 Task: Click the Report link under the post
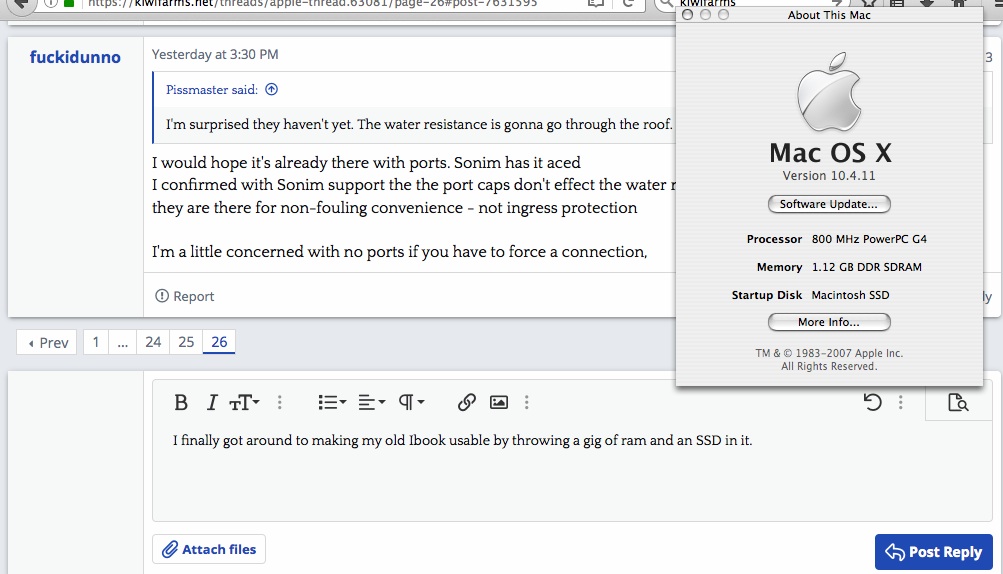click(x=185, y=296)
